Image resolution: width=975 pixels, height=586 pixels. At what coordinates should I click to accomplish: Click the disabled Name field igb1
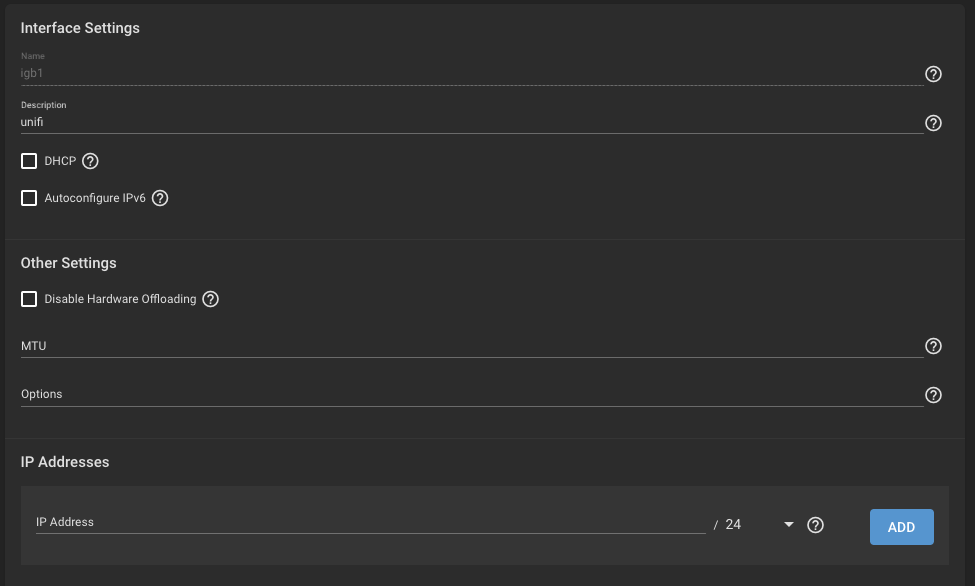[x=472, y=73]
